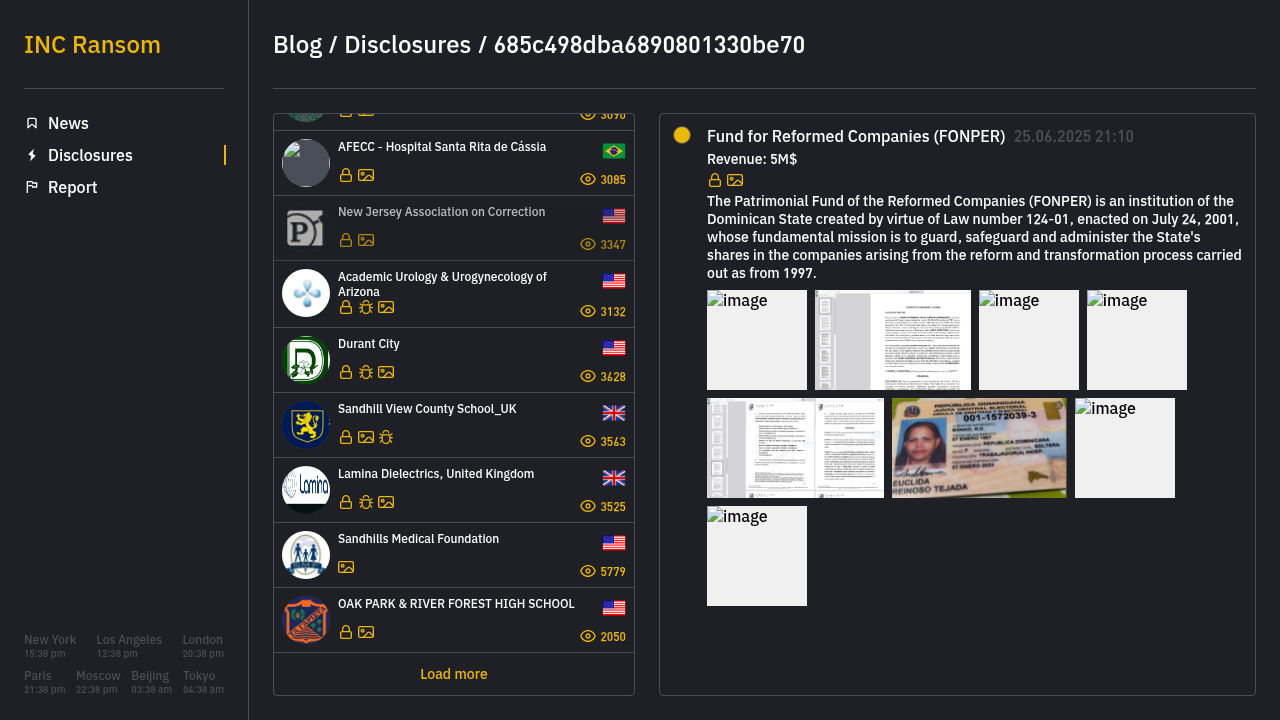Click the News bookmark icon in sidebar

[32, 123]
